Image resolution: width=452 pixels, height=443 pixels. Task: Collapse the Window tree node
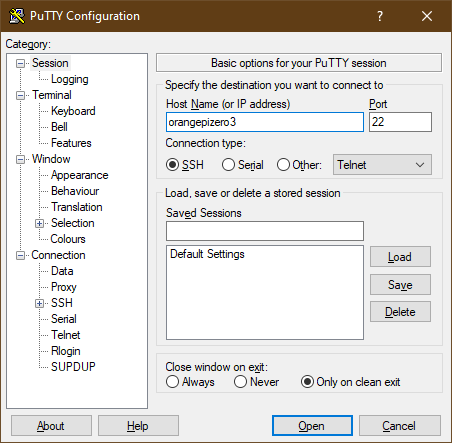[21, 159]
